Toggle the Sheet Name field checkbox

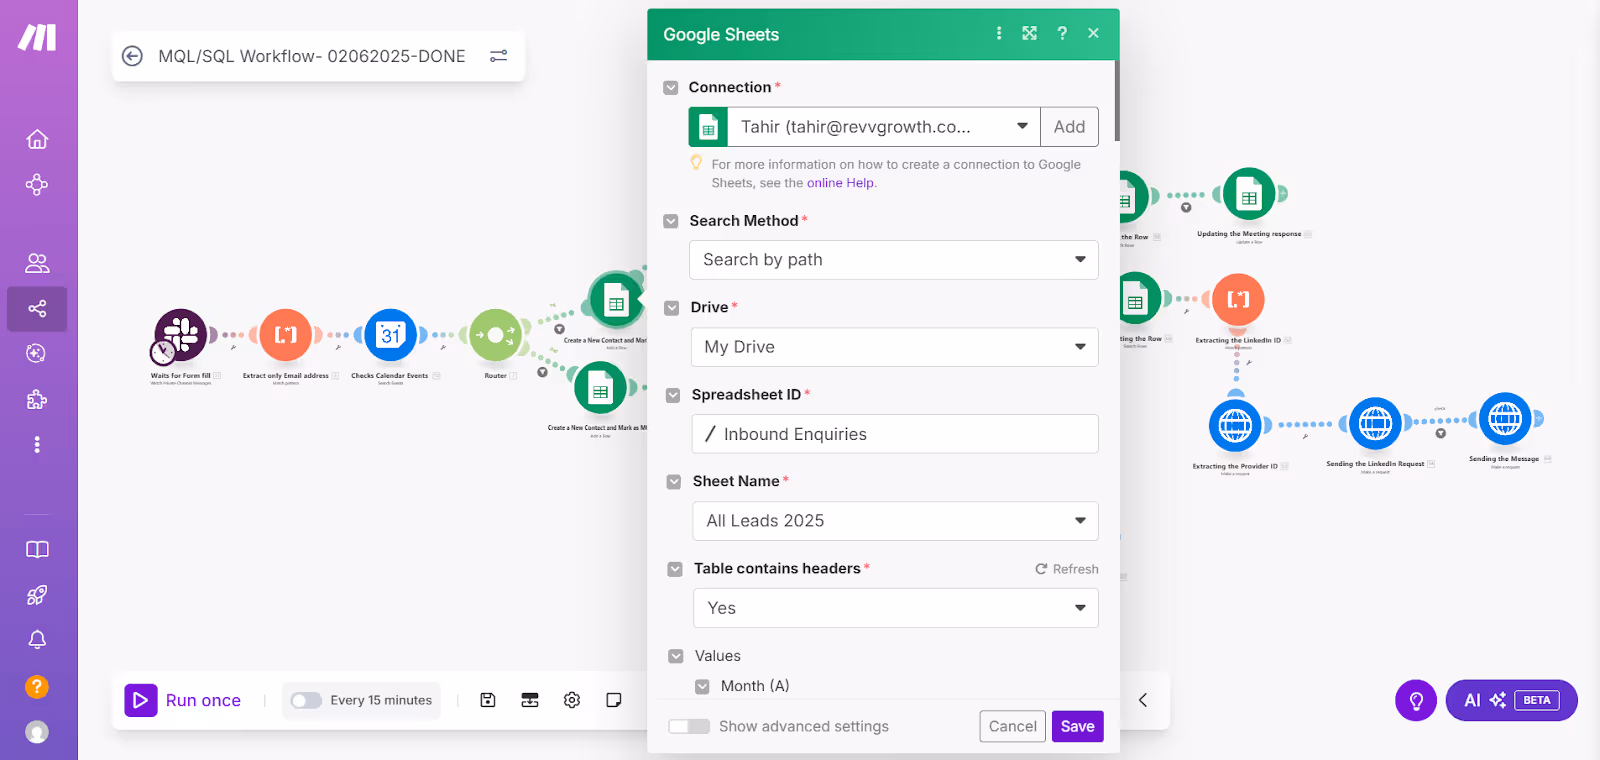click(674, 482)
